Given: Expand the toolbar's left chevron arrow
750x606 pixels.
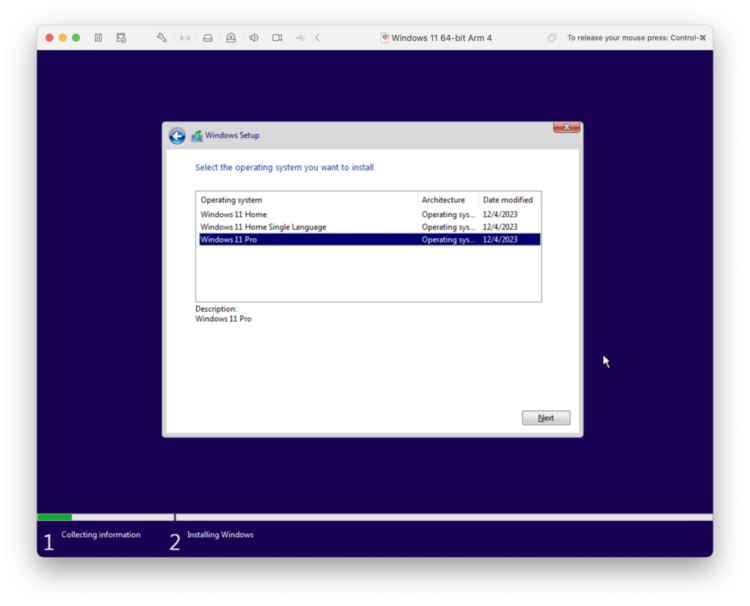Looking at the screenshot, I should (318, 38).
